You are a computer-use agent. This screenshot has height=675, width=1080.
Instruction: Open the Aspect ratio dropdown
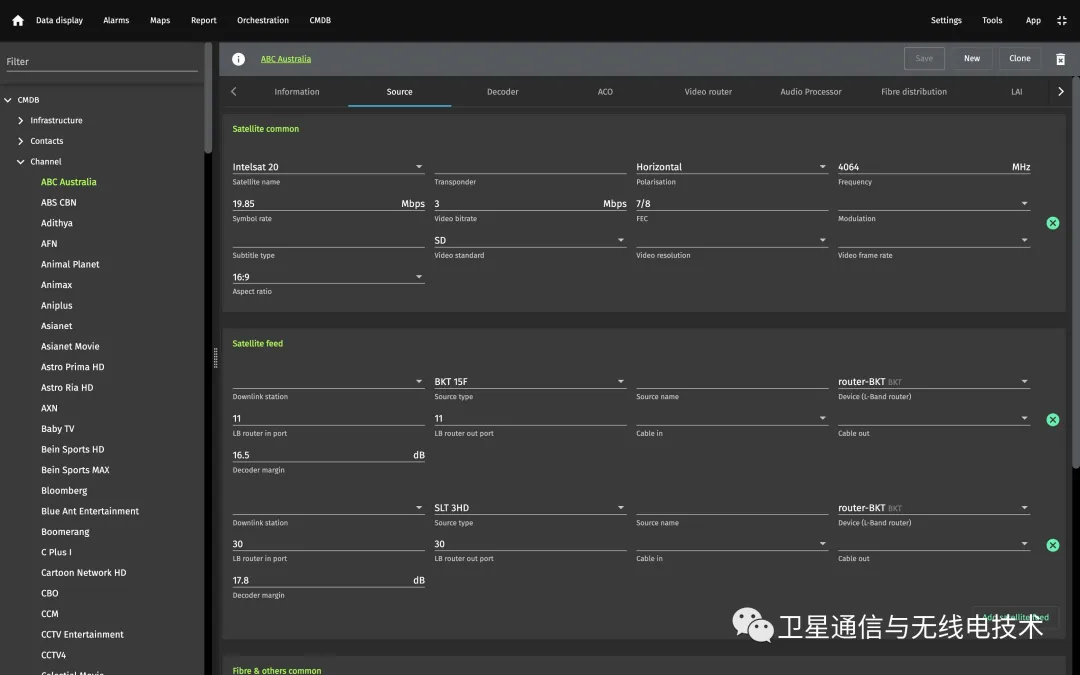pyautogui.click(x=328, y=277)
